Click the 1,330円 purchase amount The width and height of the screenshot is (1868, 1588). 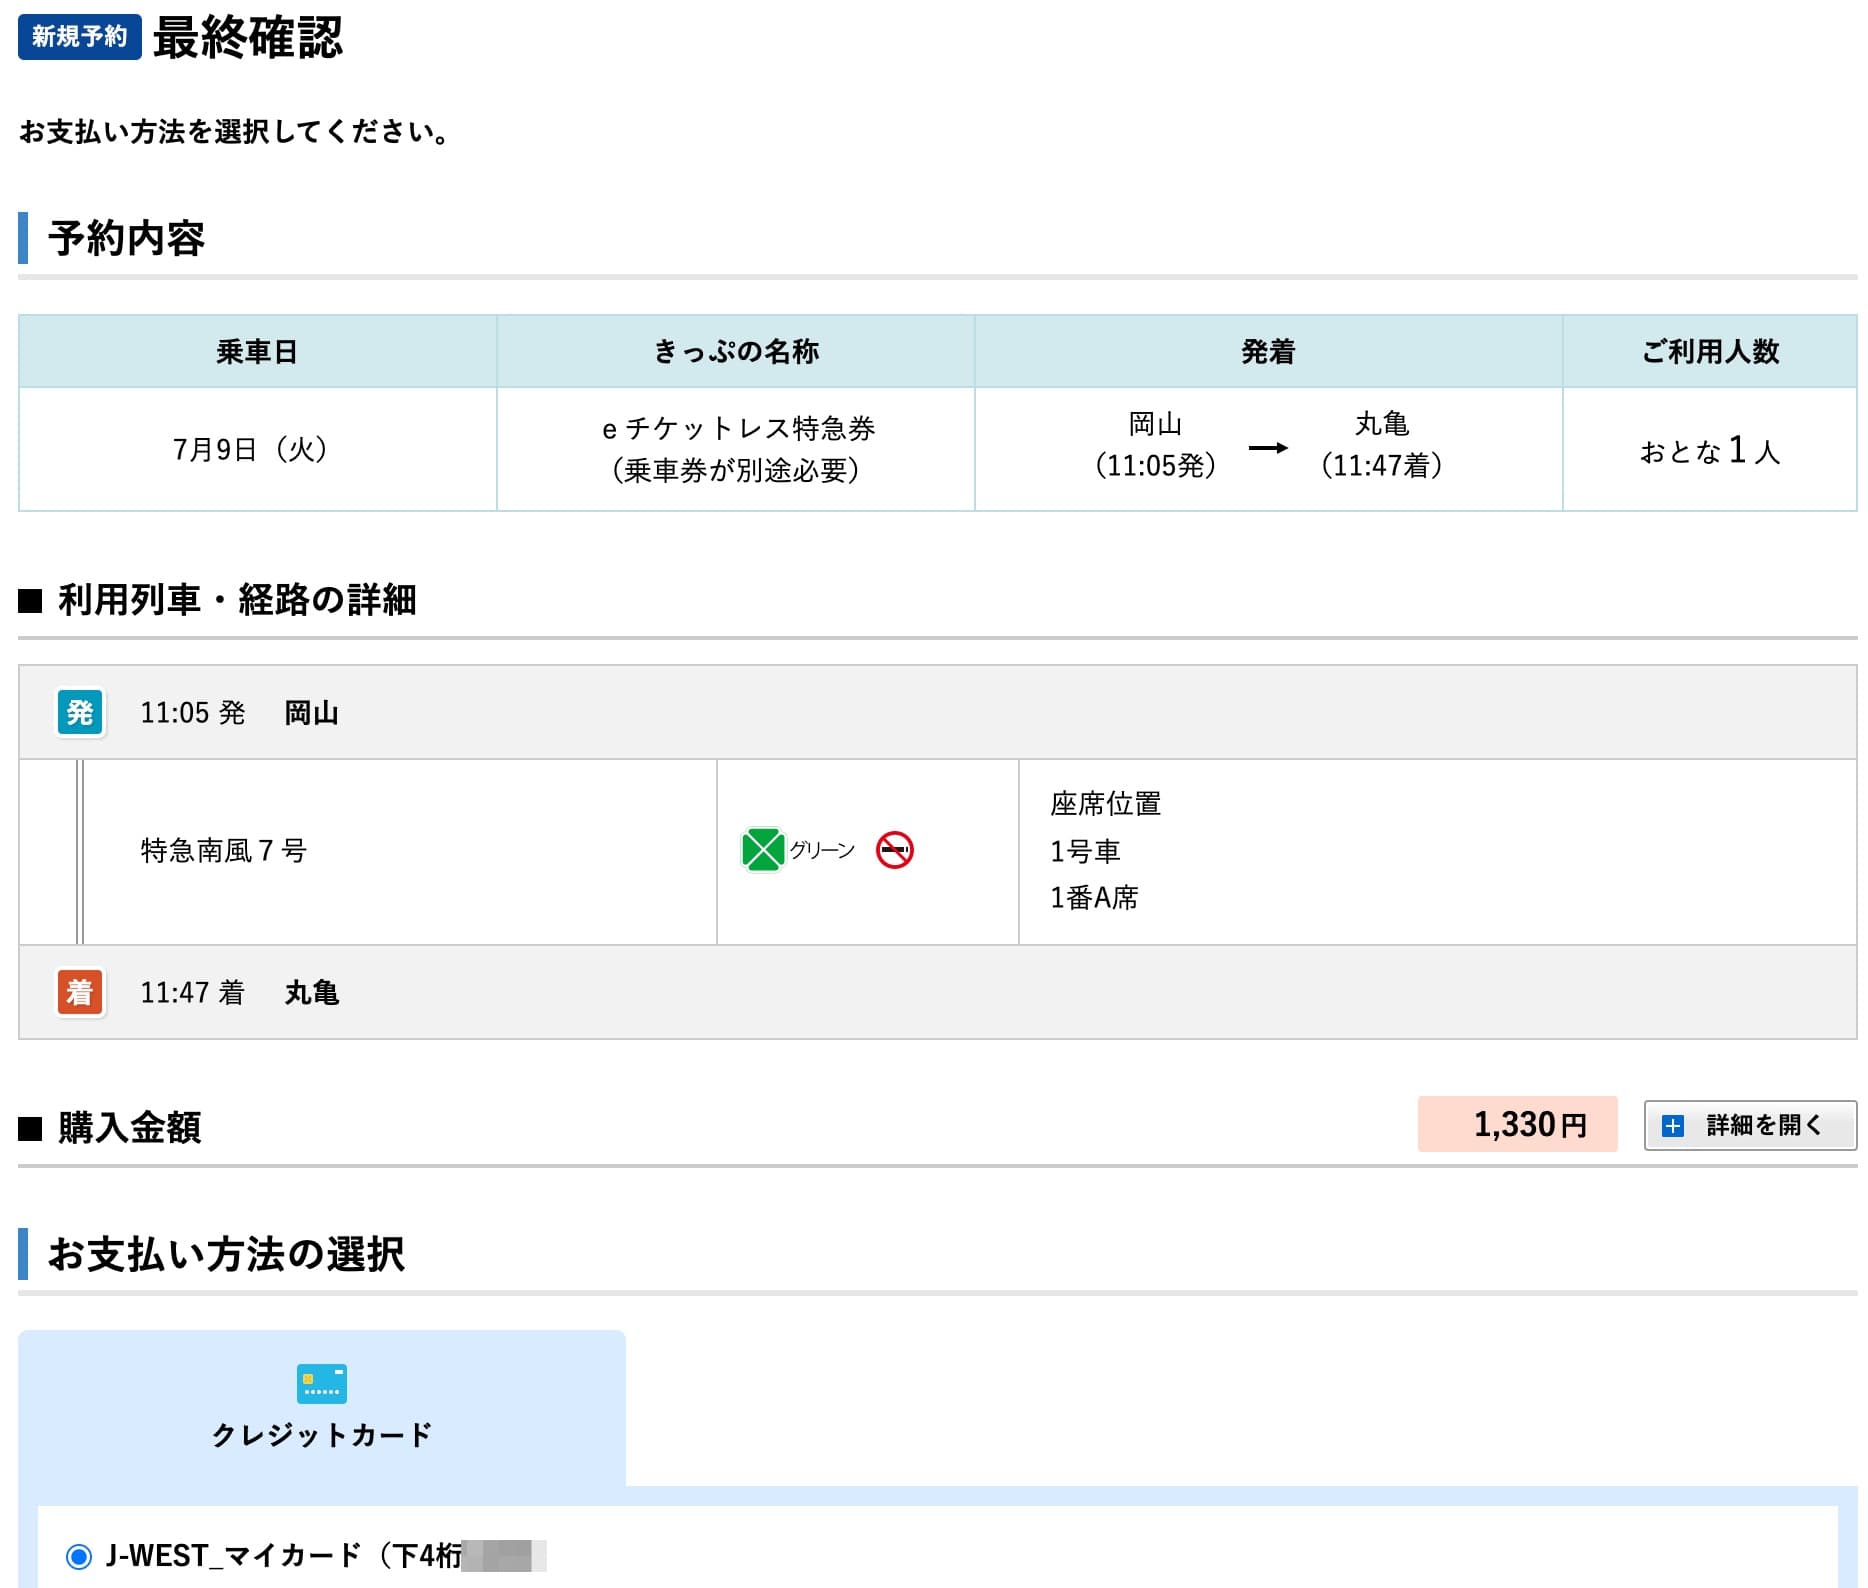point(1517,1124)
